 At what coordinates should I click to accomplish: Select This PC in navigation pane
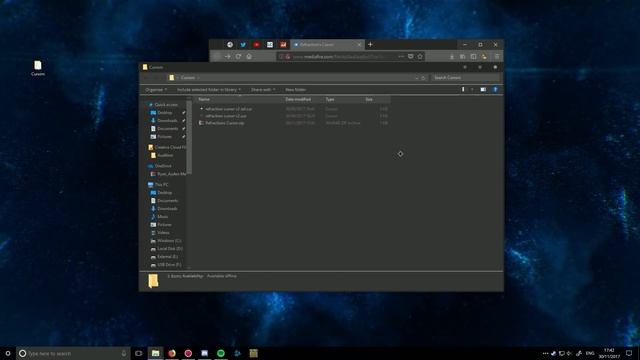tap(158, 184)
